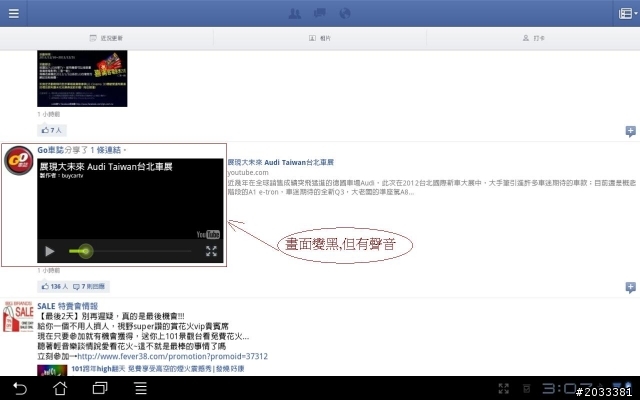This screenshot has width=640, height=400.
Task: Open messages icon in top bar
Action: 320,13
